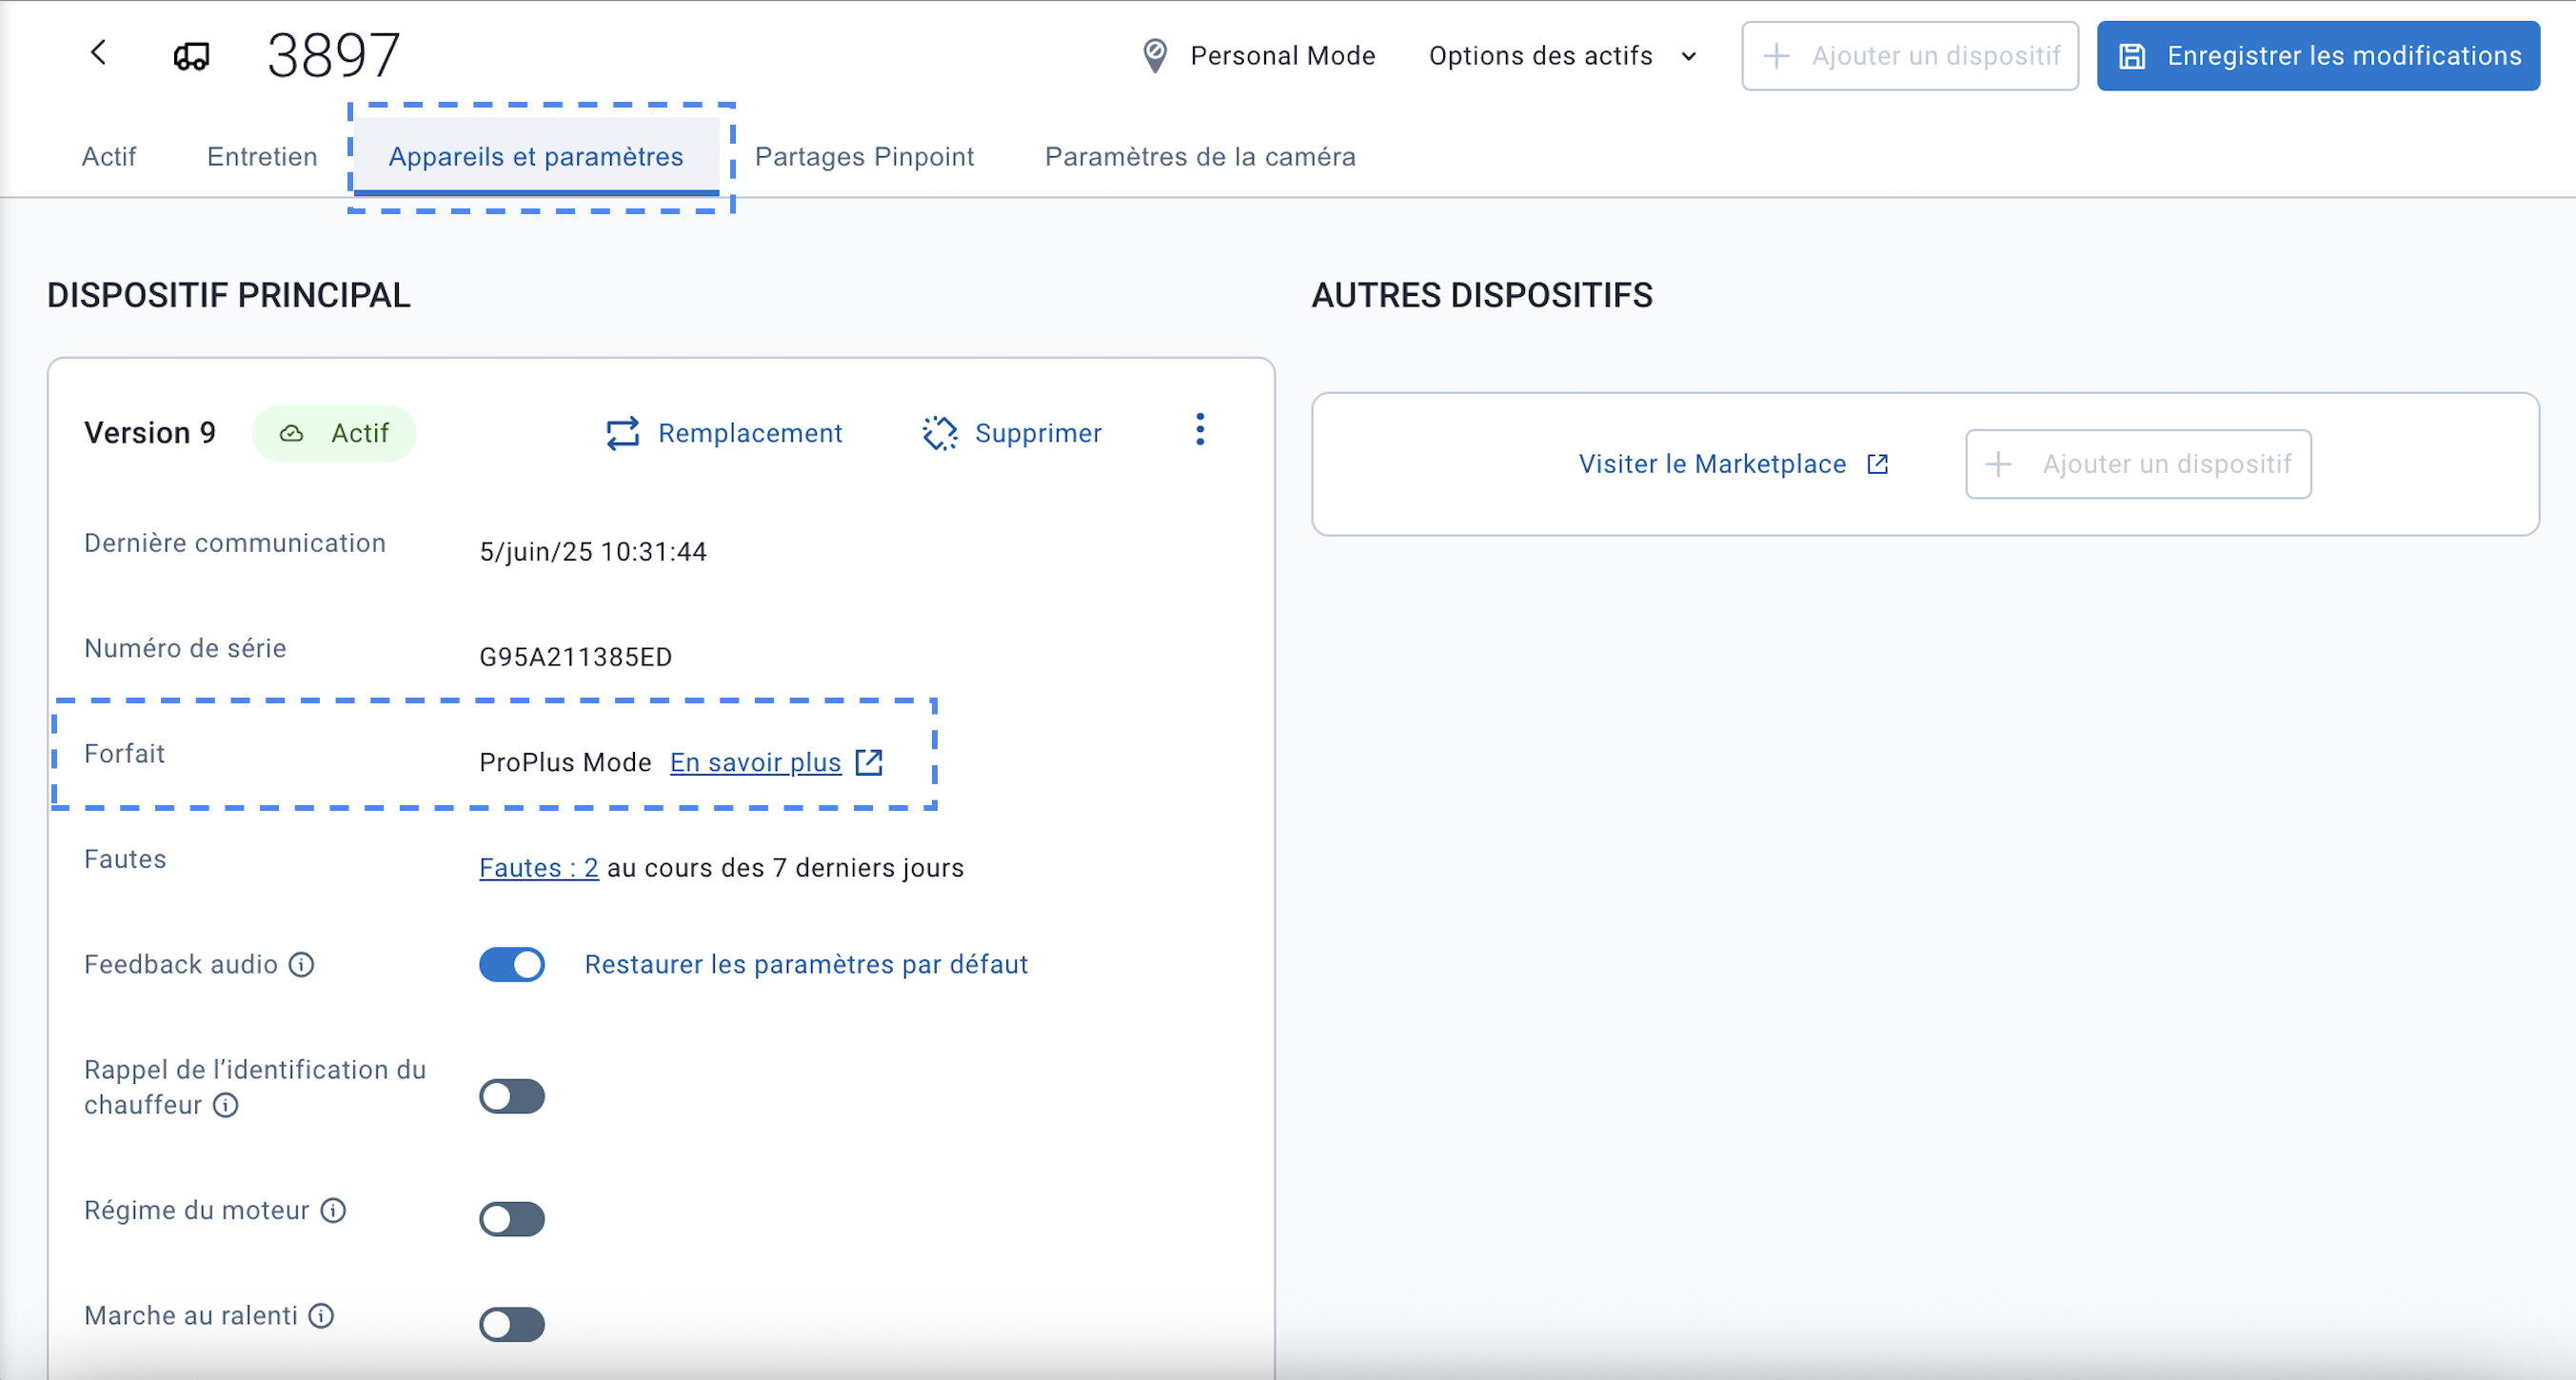This screenshot has width=2576, height=1380.
Task: Click the date 5/juin/25 10:31:44
Action: (x=593, y=553)
